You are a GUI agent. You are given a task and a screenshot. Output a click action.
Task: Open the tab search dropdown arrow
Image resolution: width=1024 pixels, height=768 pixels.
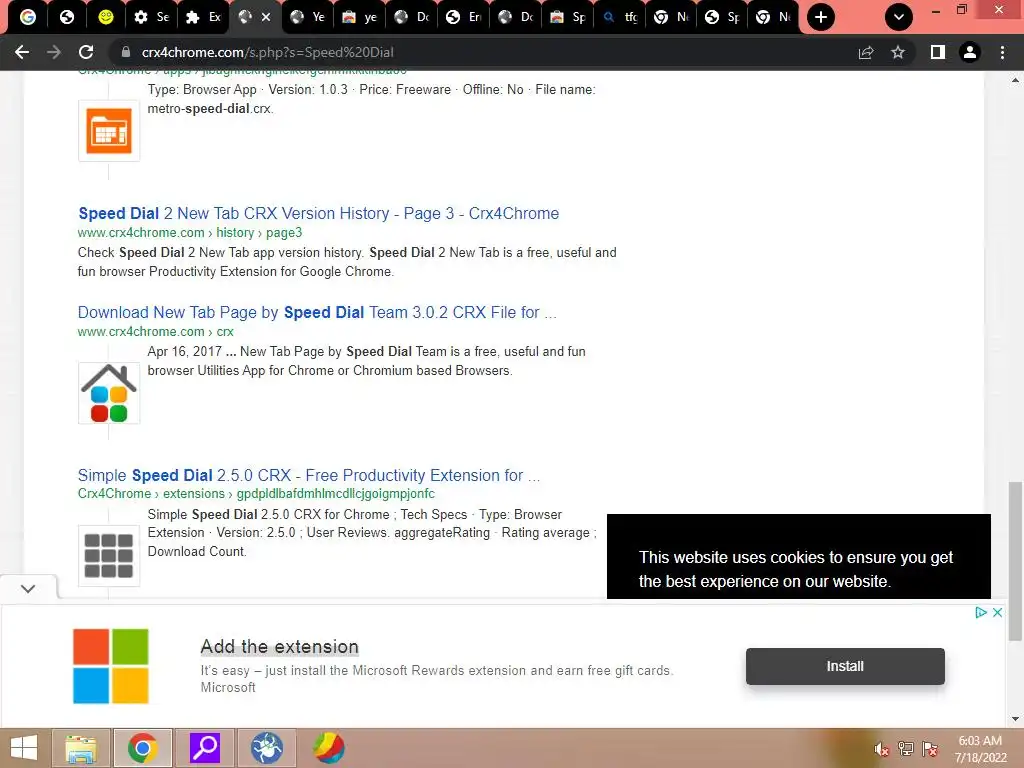[899, 17]
